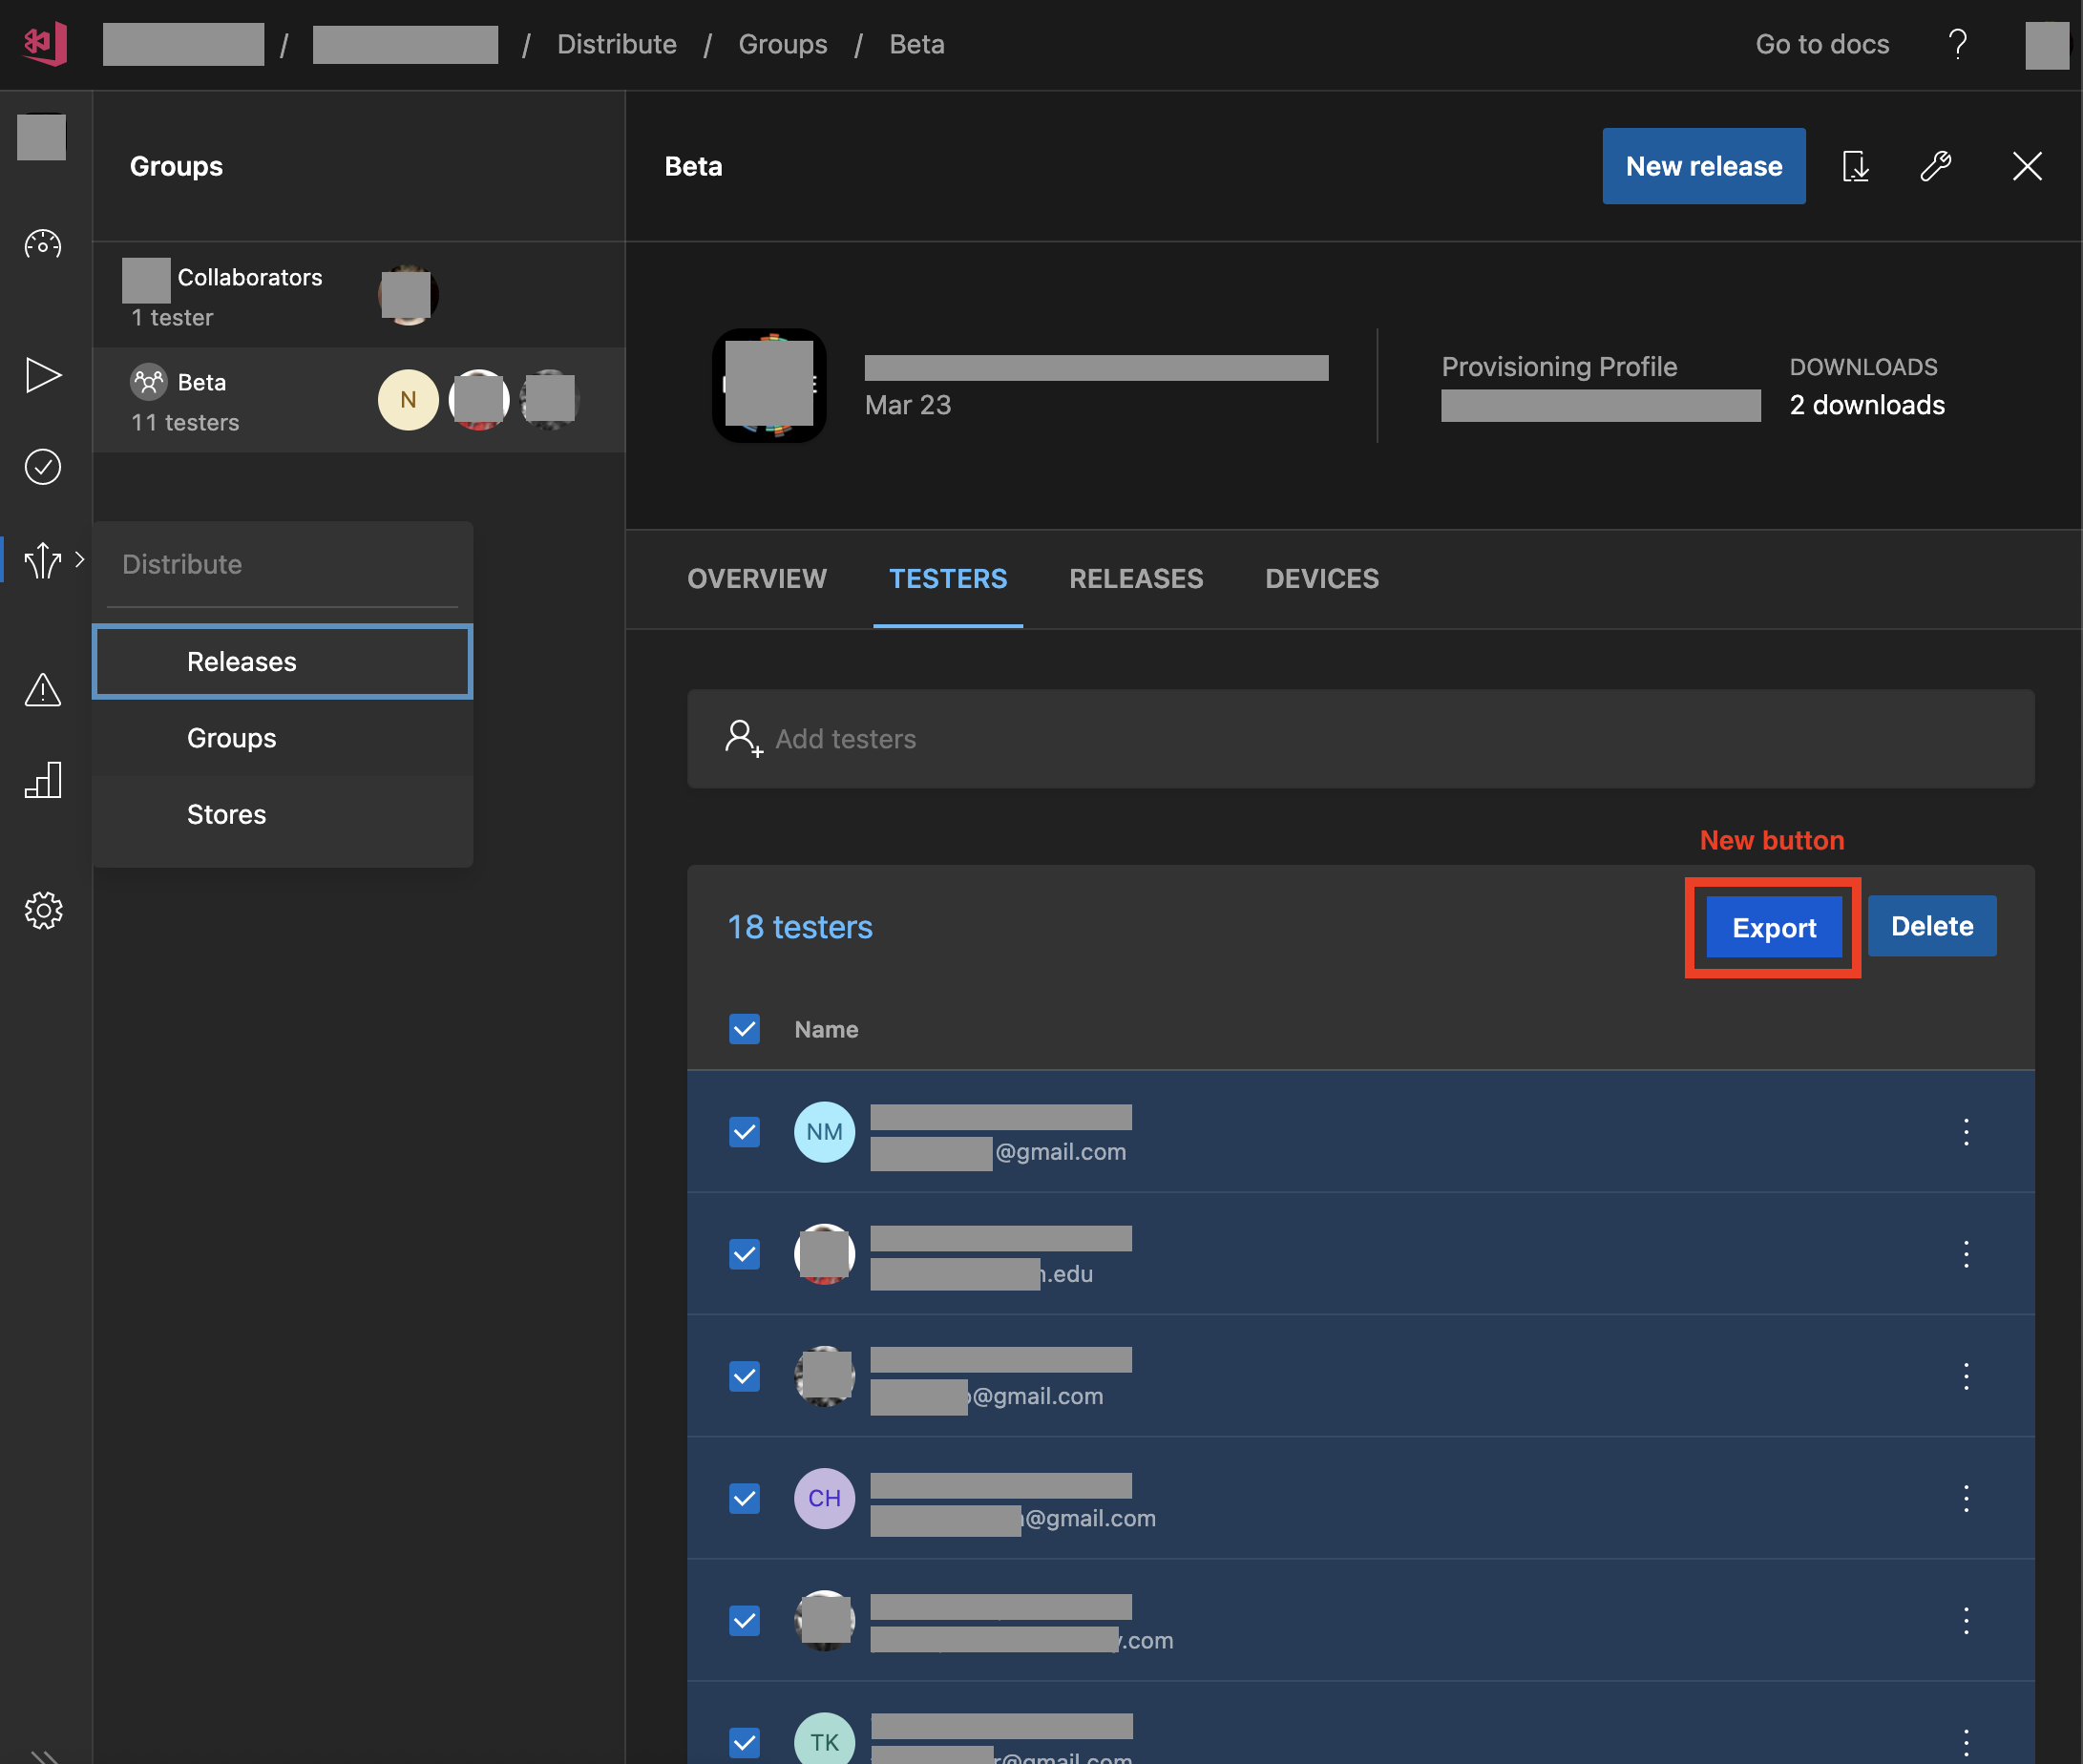Open the options menu for the first tester

[x=1966, y=1131]
